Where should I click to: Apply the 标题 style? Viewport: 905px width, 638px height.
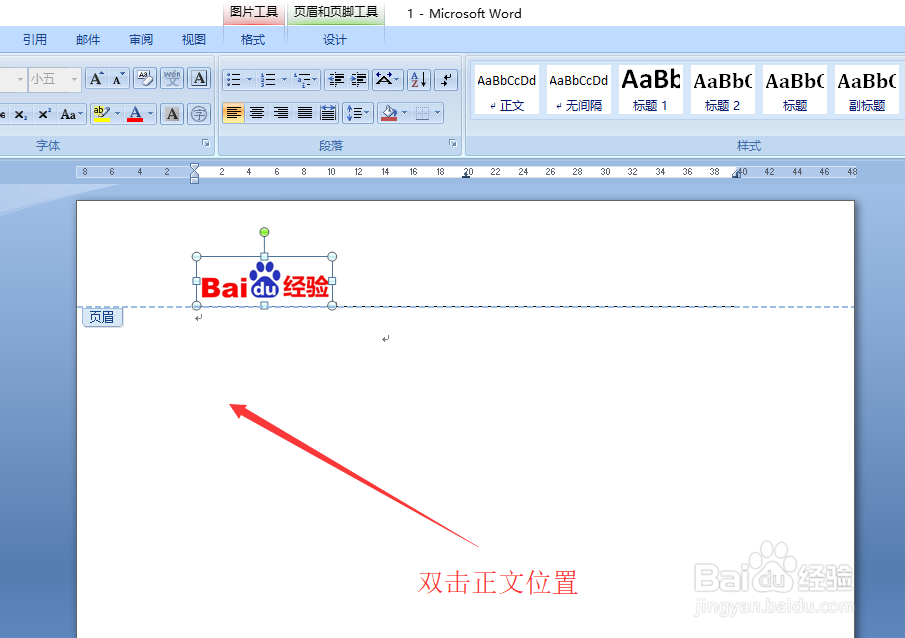point(795,89)
